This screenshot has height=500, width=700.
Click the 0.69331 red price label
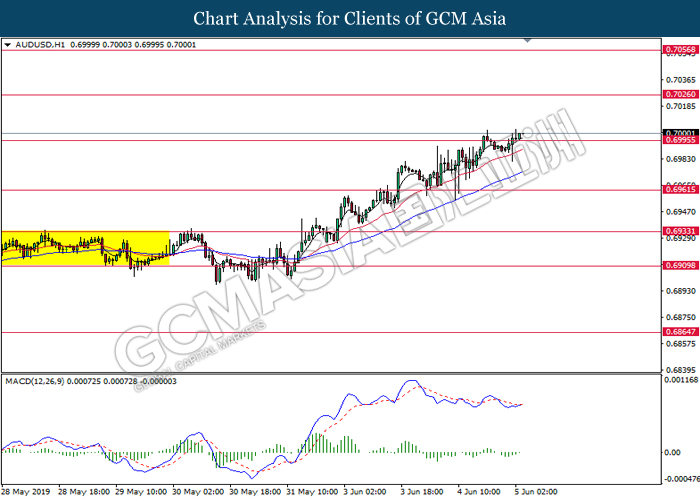680,231
